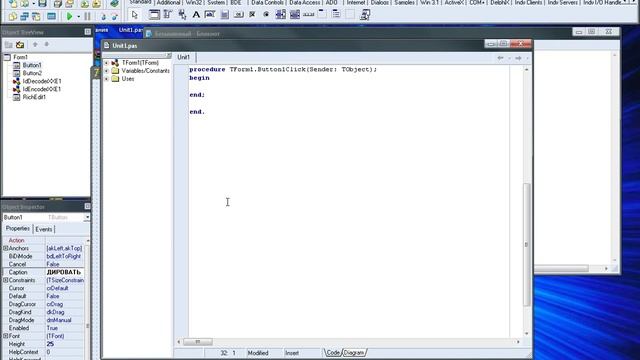Open the Properties tab in Object Inspector

click(x=18, y=229)
